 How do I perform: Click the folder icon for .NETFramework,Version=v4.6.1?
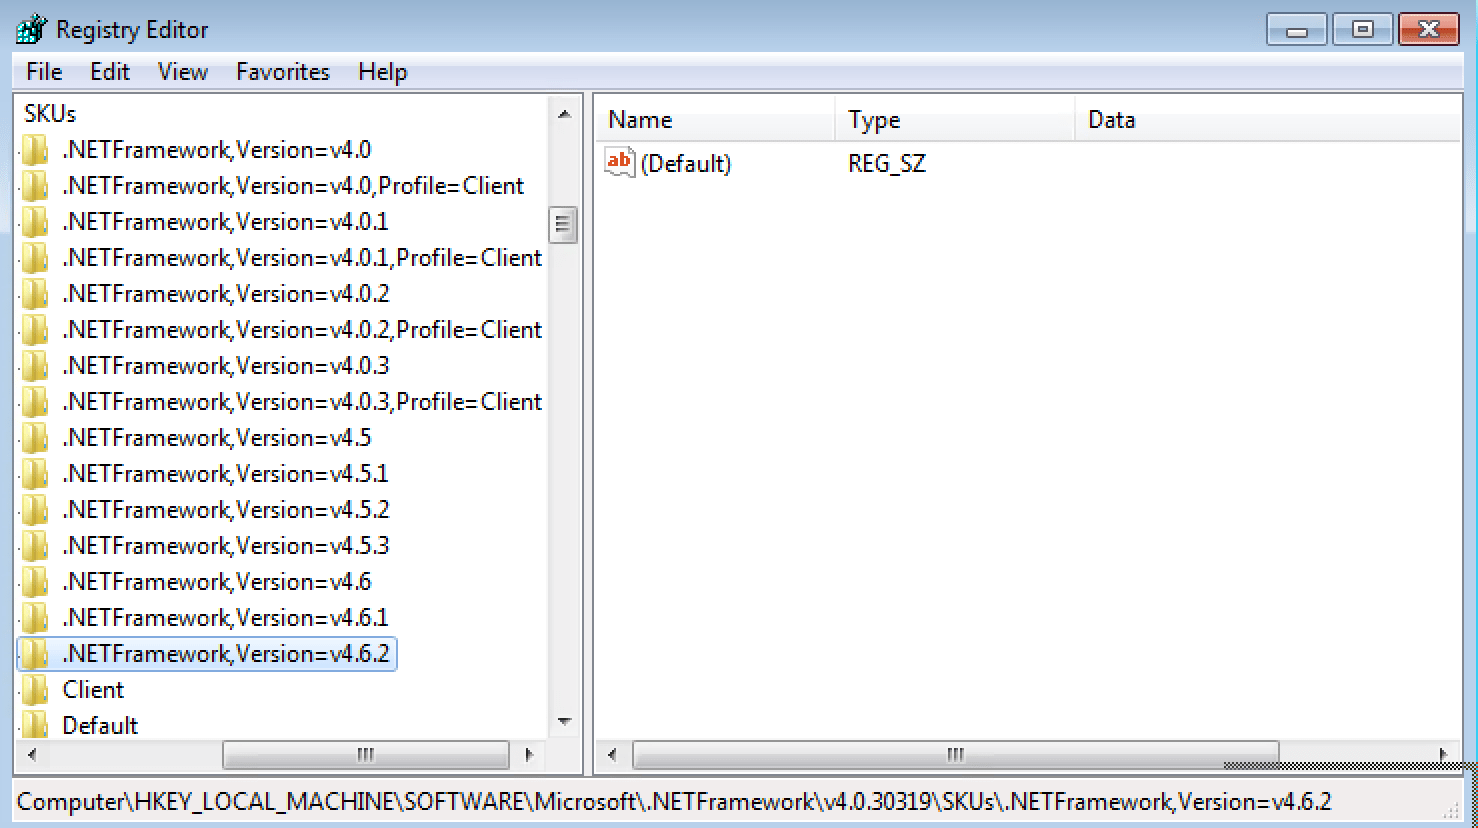point(34,618)
